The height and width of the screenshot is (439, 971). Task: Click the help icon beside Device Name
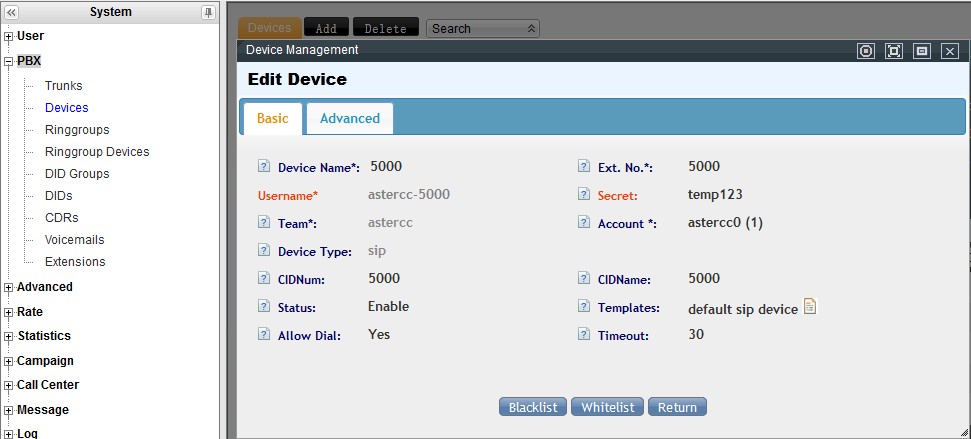click(x=264, y=167)
